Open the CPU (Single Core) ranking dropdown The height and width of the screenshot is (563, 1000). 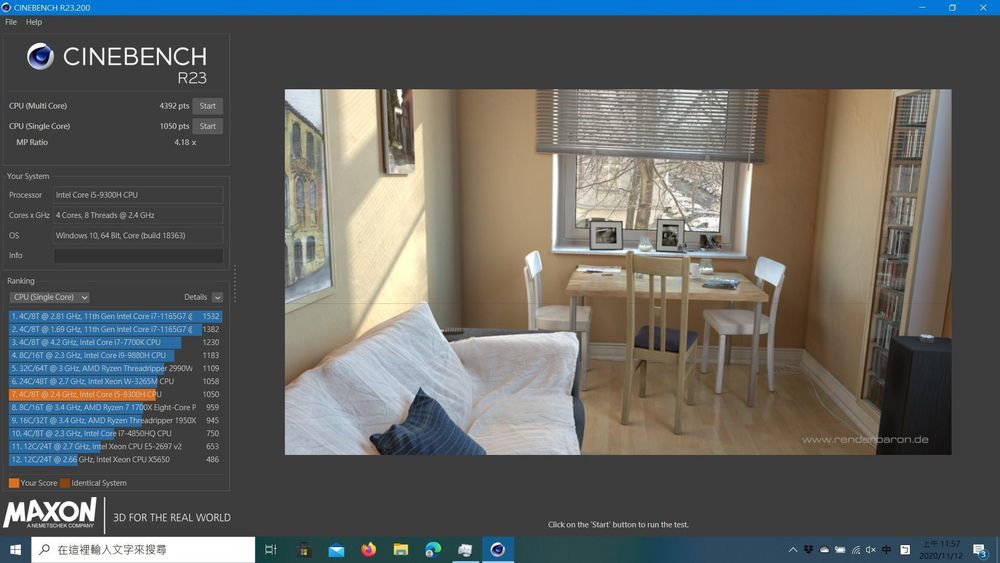[50, 297]
